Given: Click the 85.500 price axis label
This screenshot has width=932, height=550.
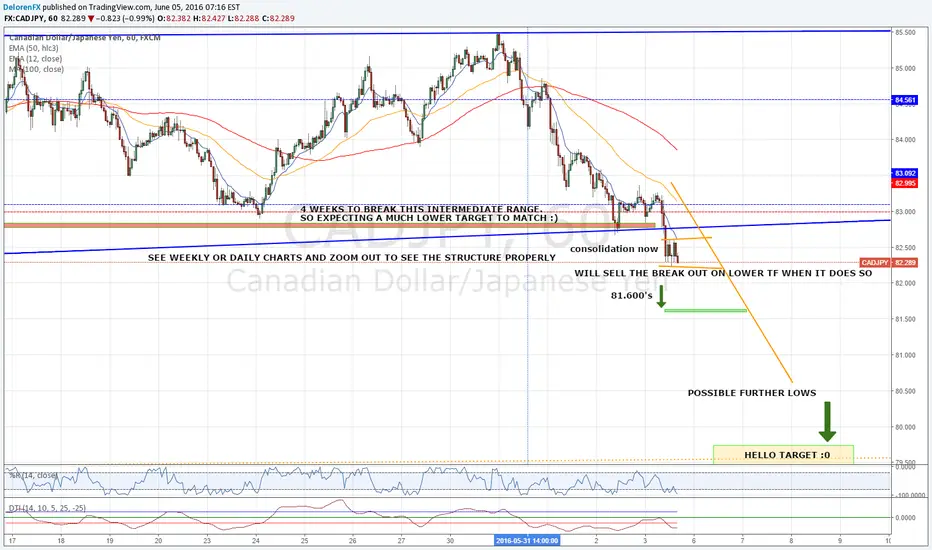Looking at the screenshot, I should (x=905, y=33).
